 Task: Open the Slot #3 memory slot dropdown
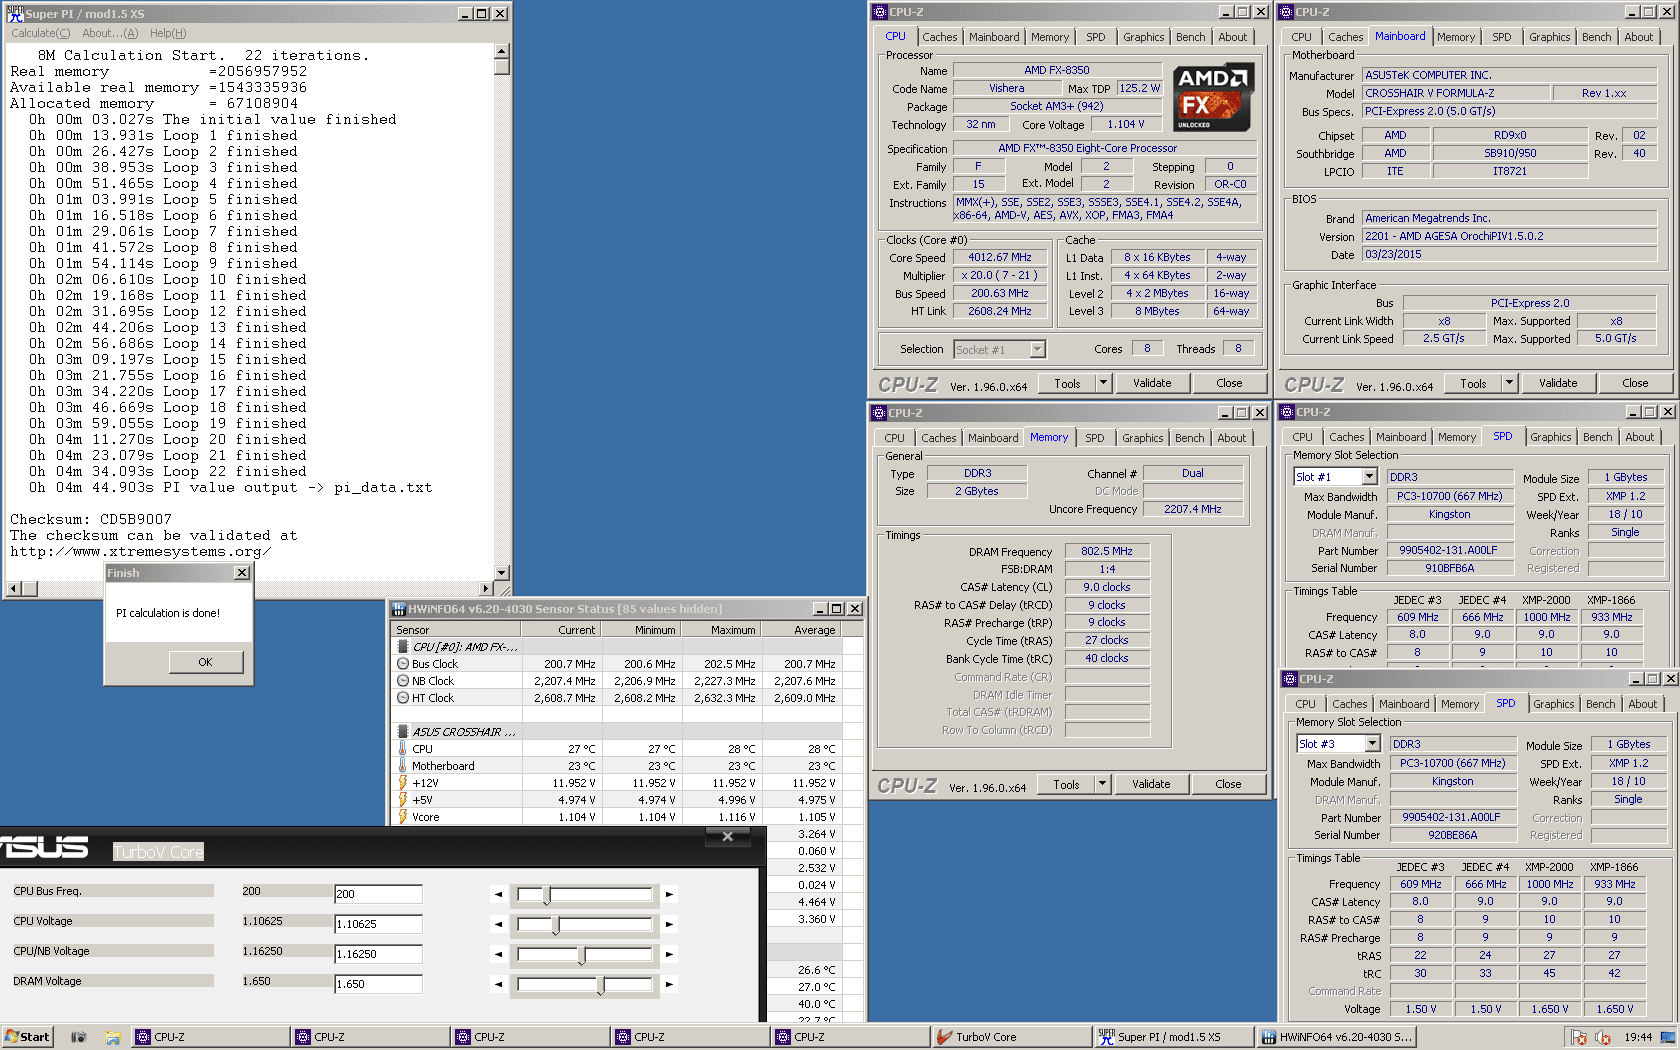pos(1372,744)
